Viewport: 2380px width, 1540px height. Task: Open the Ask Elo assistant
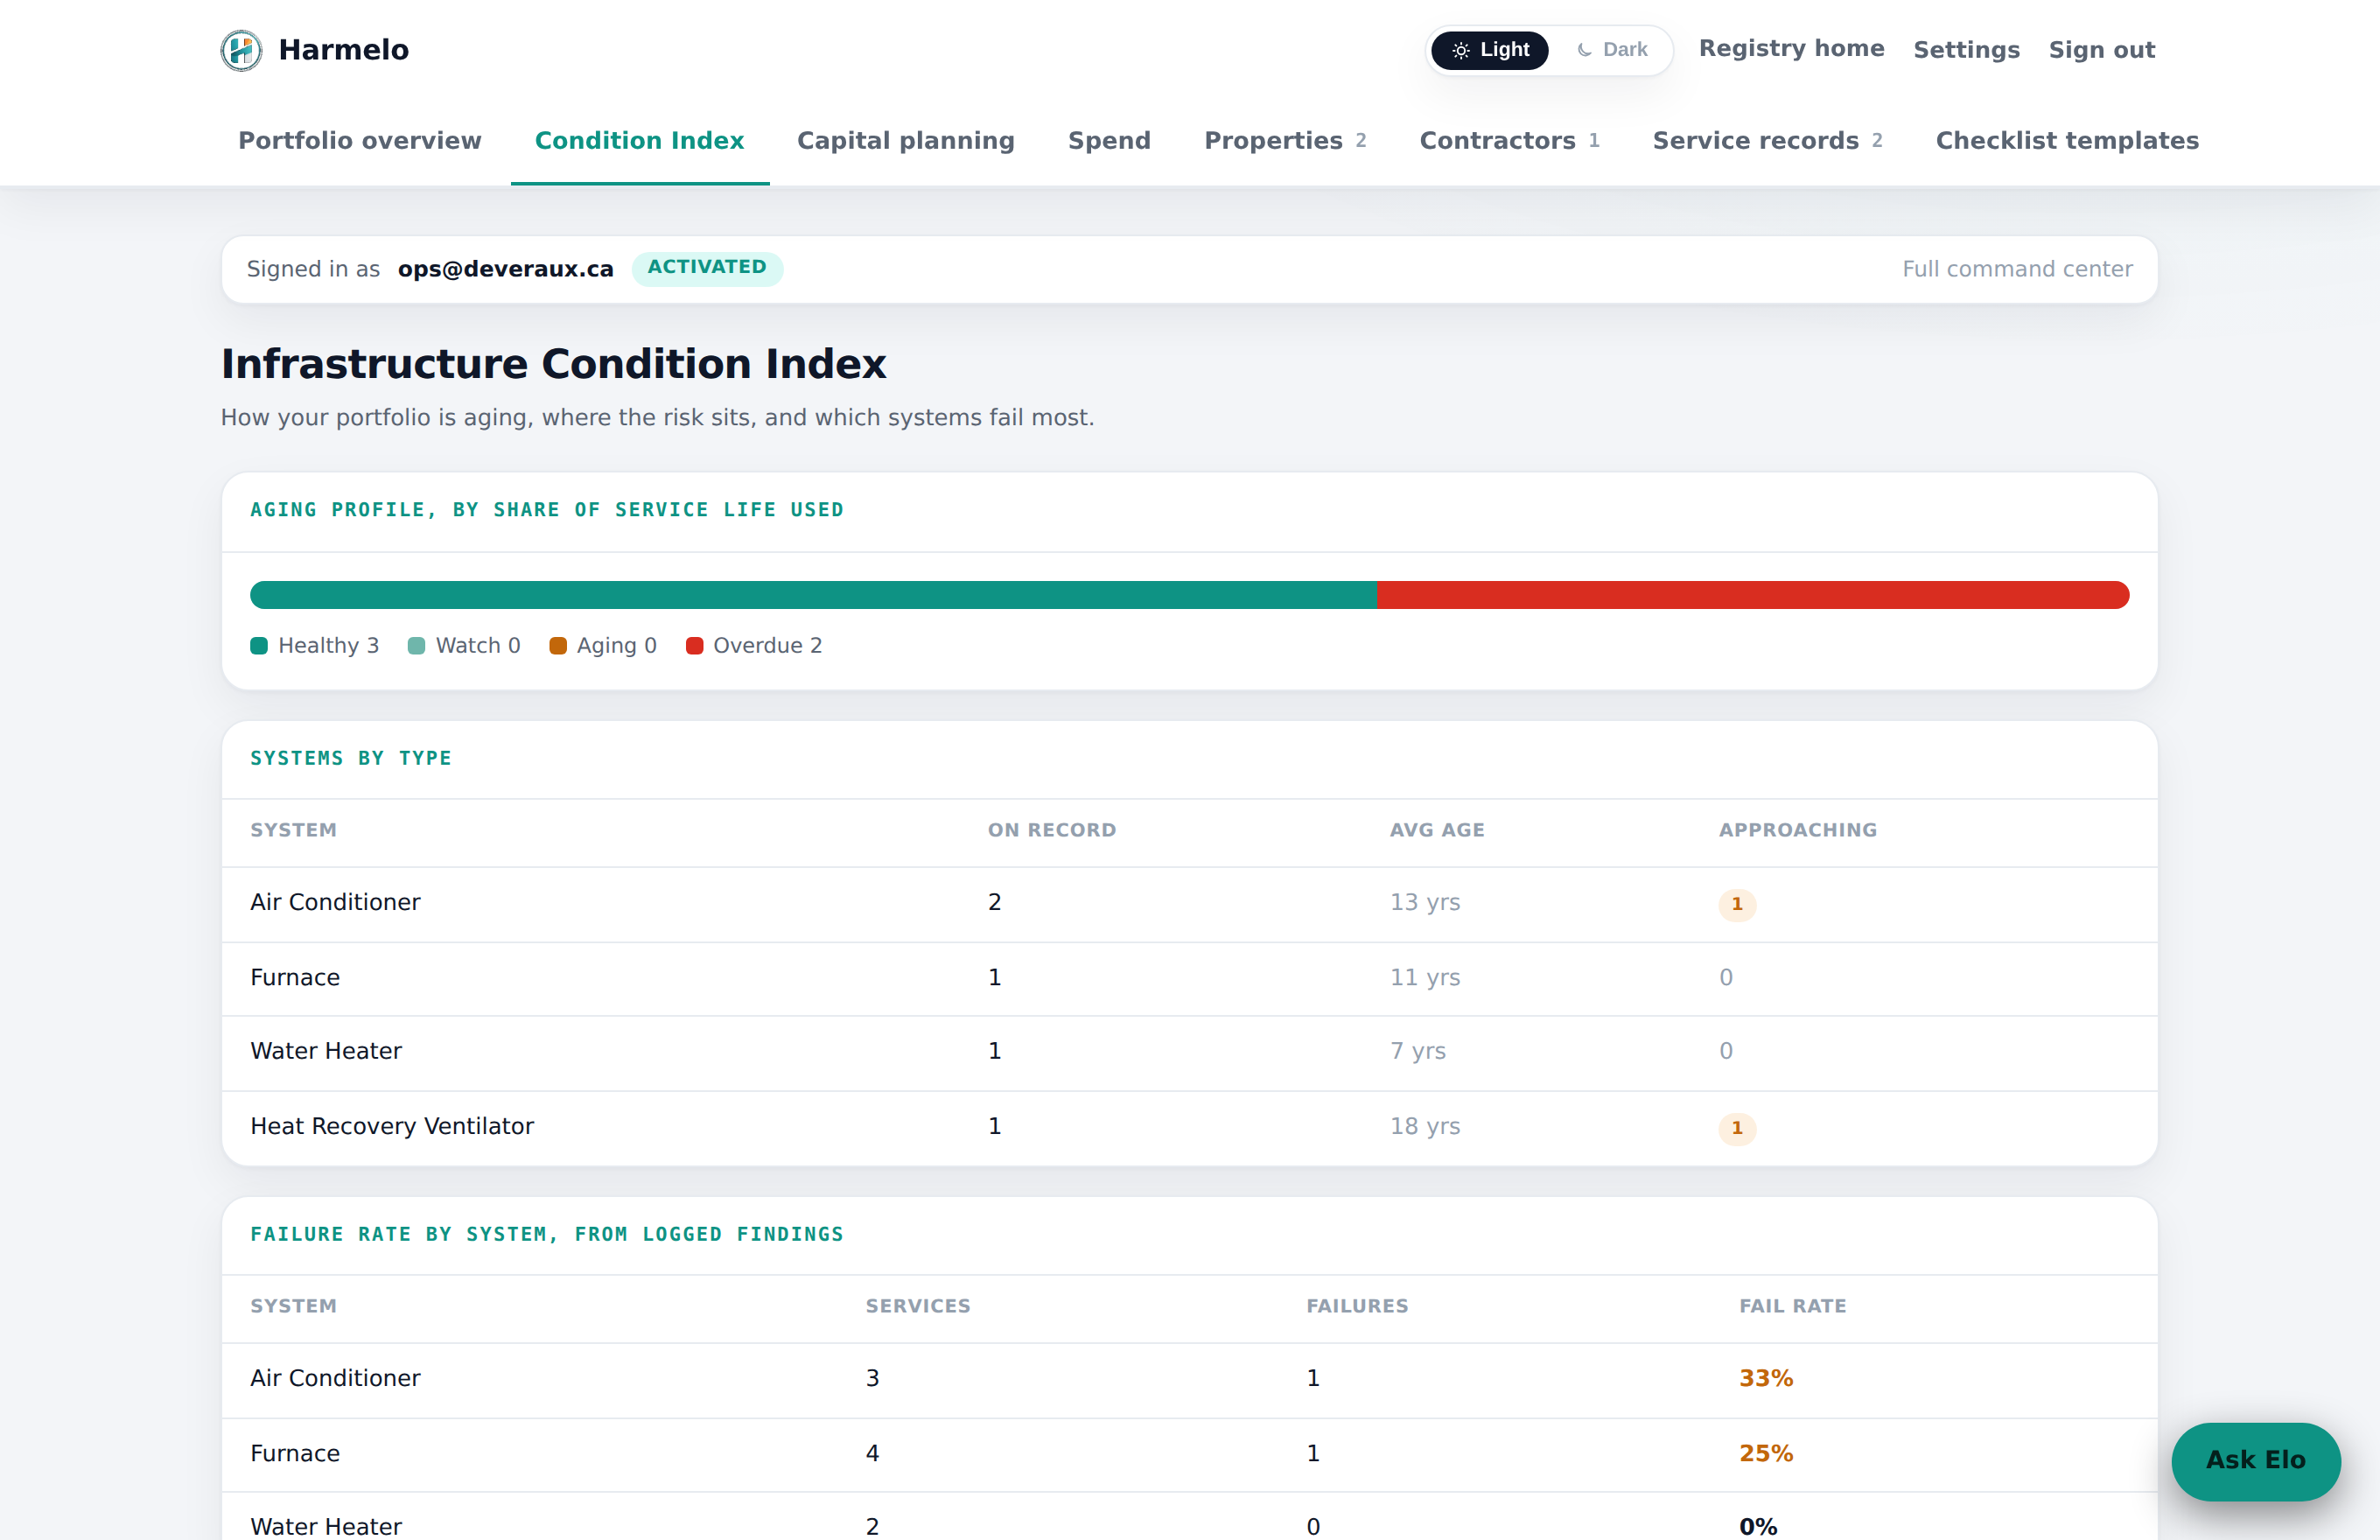[2255, 1461]
